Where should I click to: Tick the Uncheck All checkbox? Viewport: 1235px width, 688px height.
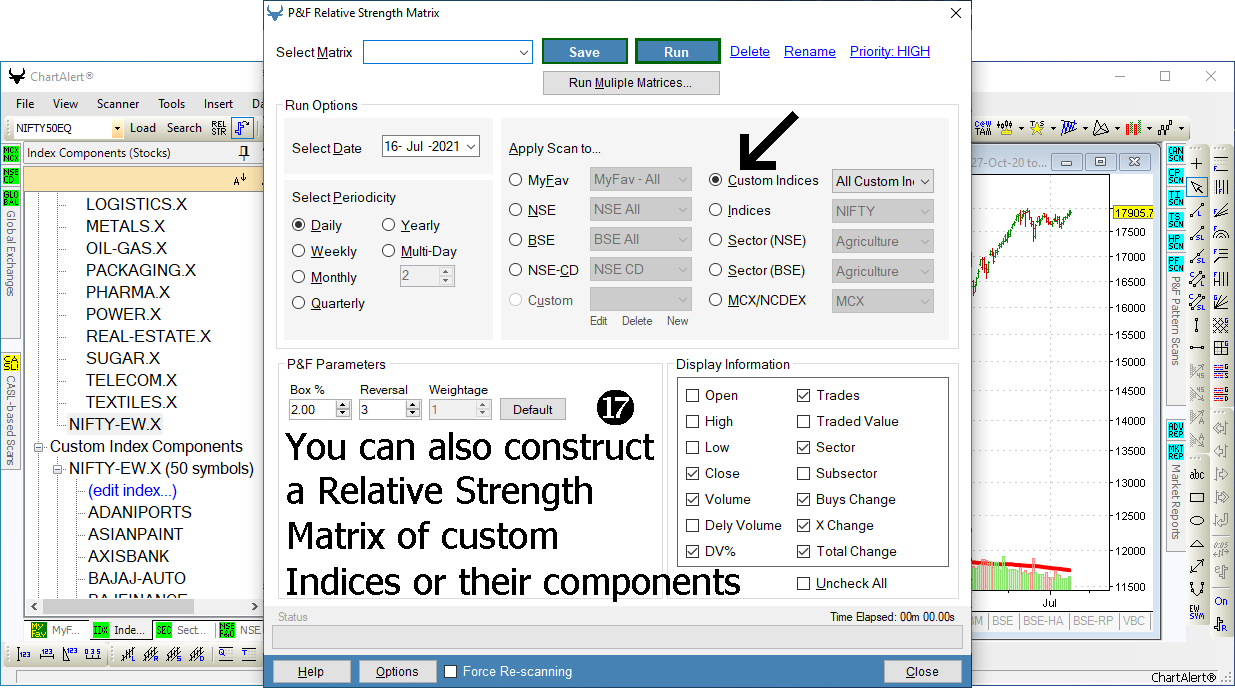[x=804, y=583]
